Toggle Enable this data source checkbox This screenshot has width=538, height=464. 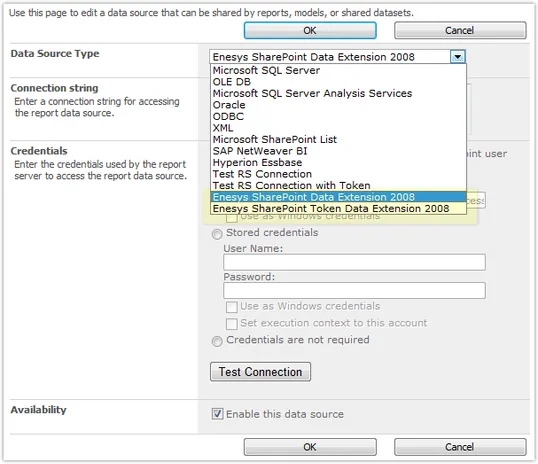tap(218, 414)
